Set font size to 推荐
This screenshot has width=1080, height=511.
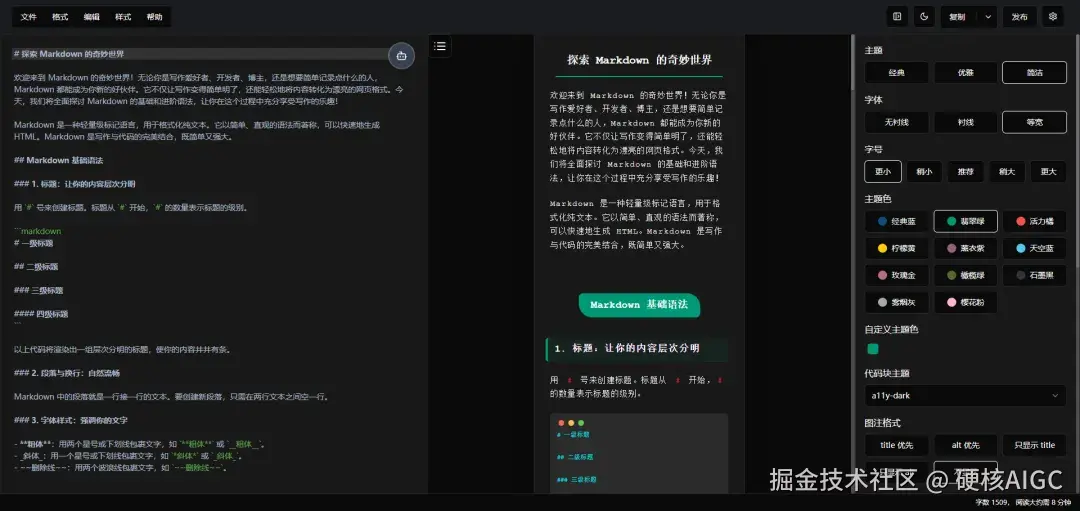coord(966,171)
